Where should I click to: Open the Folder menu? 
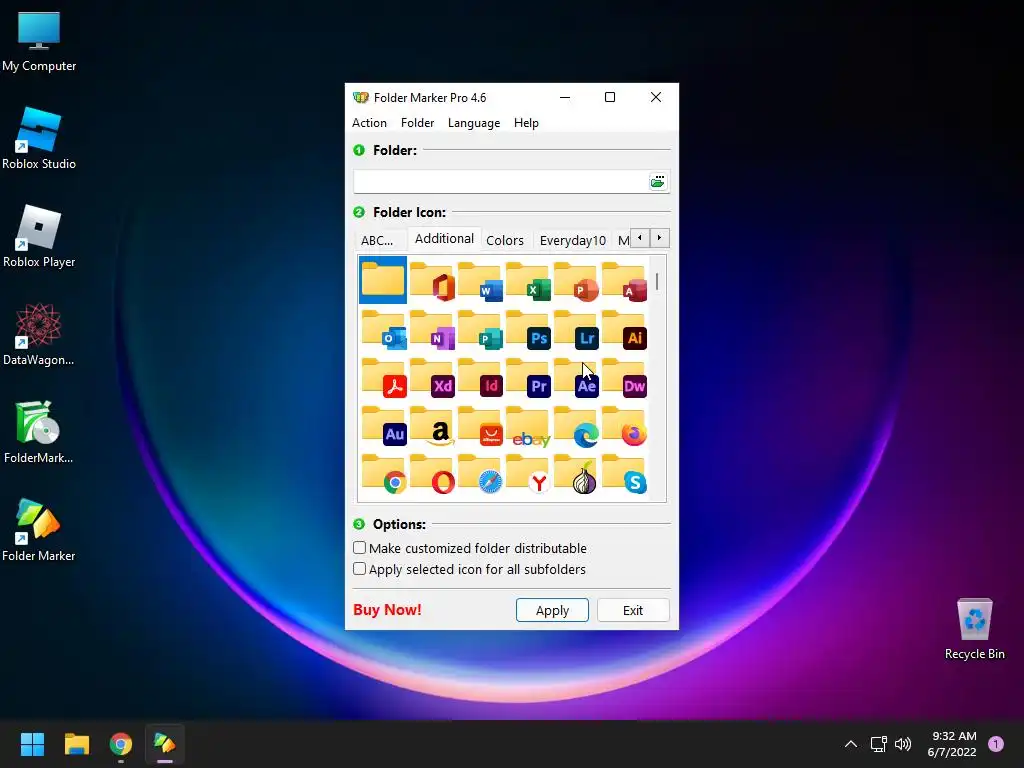(x=417, y=123)
